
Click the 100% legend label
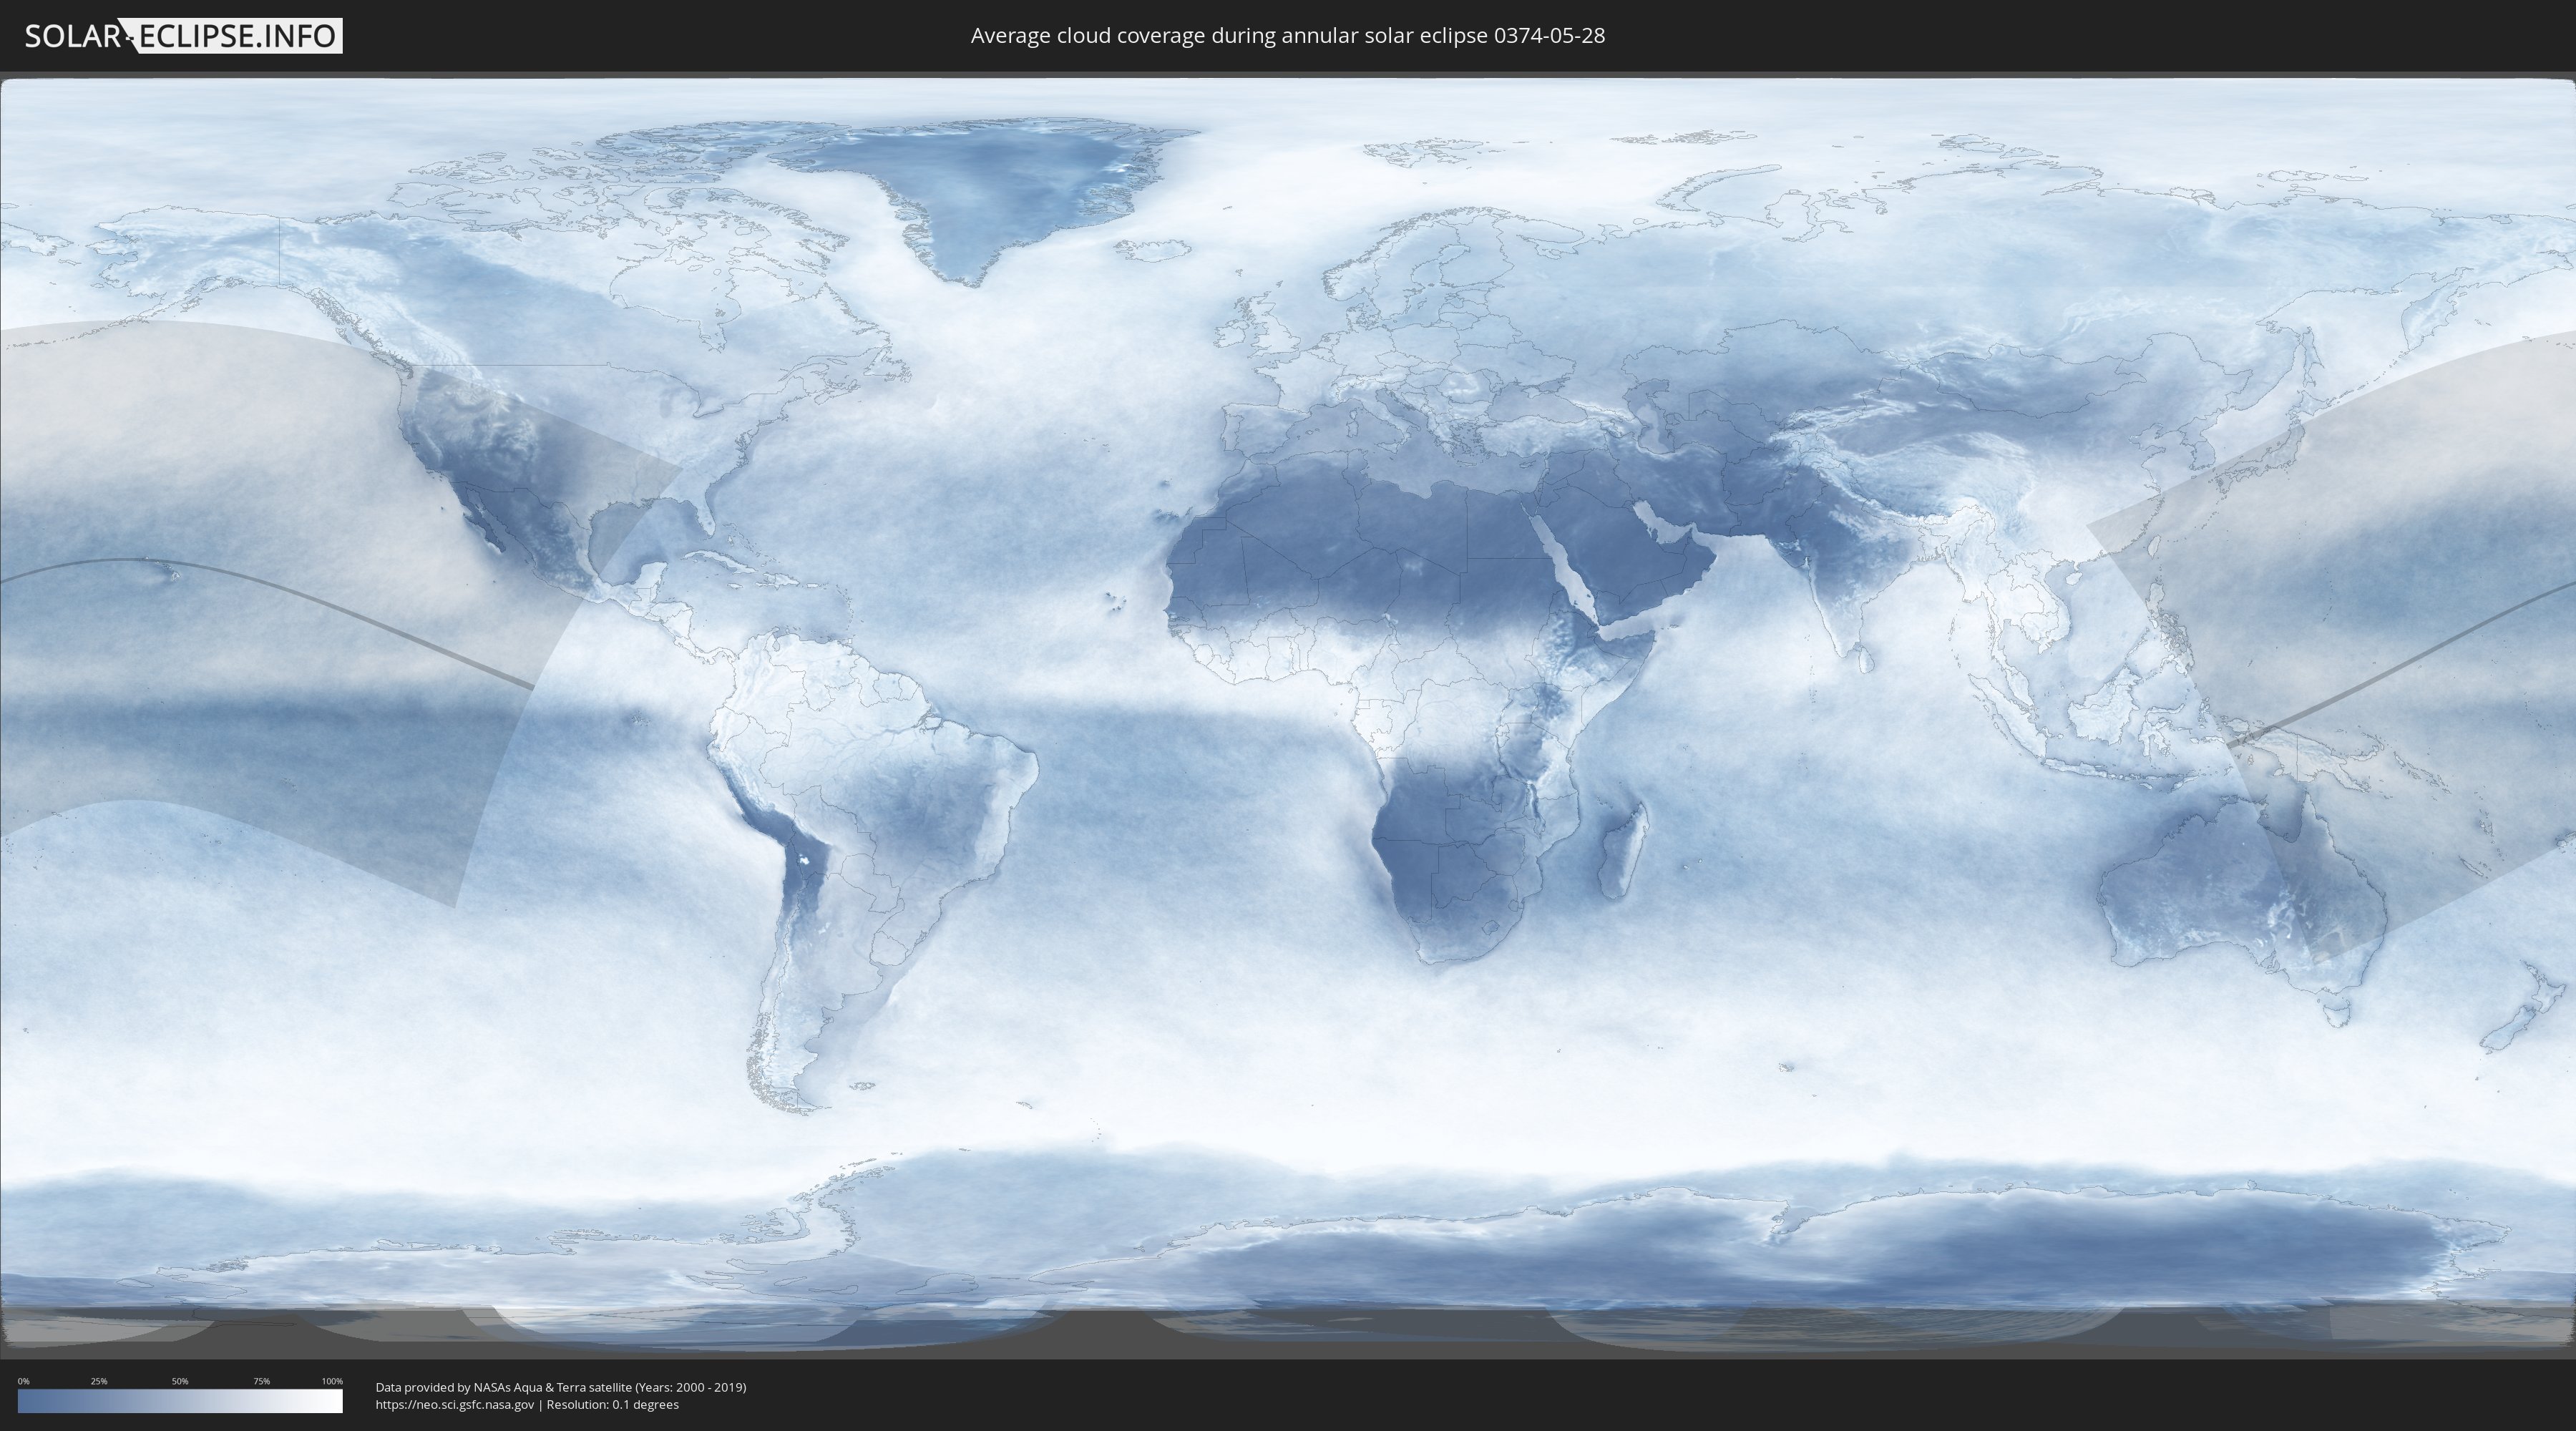(332, 1381)
